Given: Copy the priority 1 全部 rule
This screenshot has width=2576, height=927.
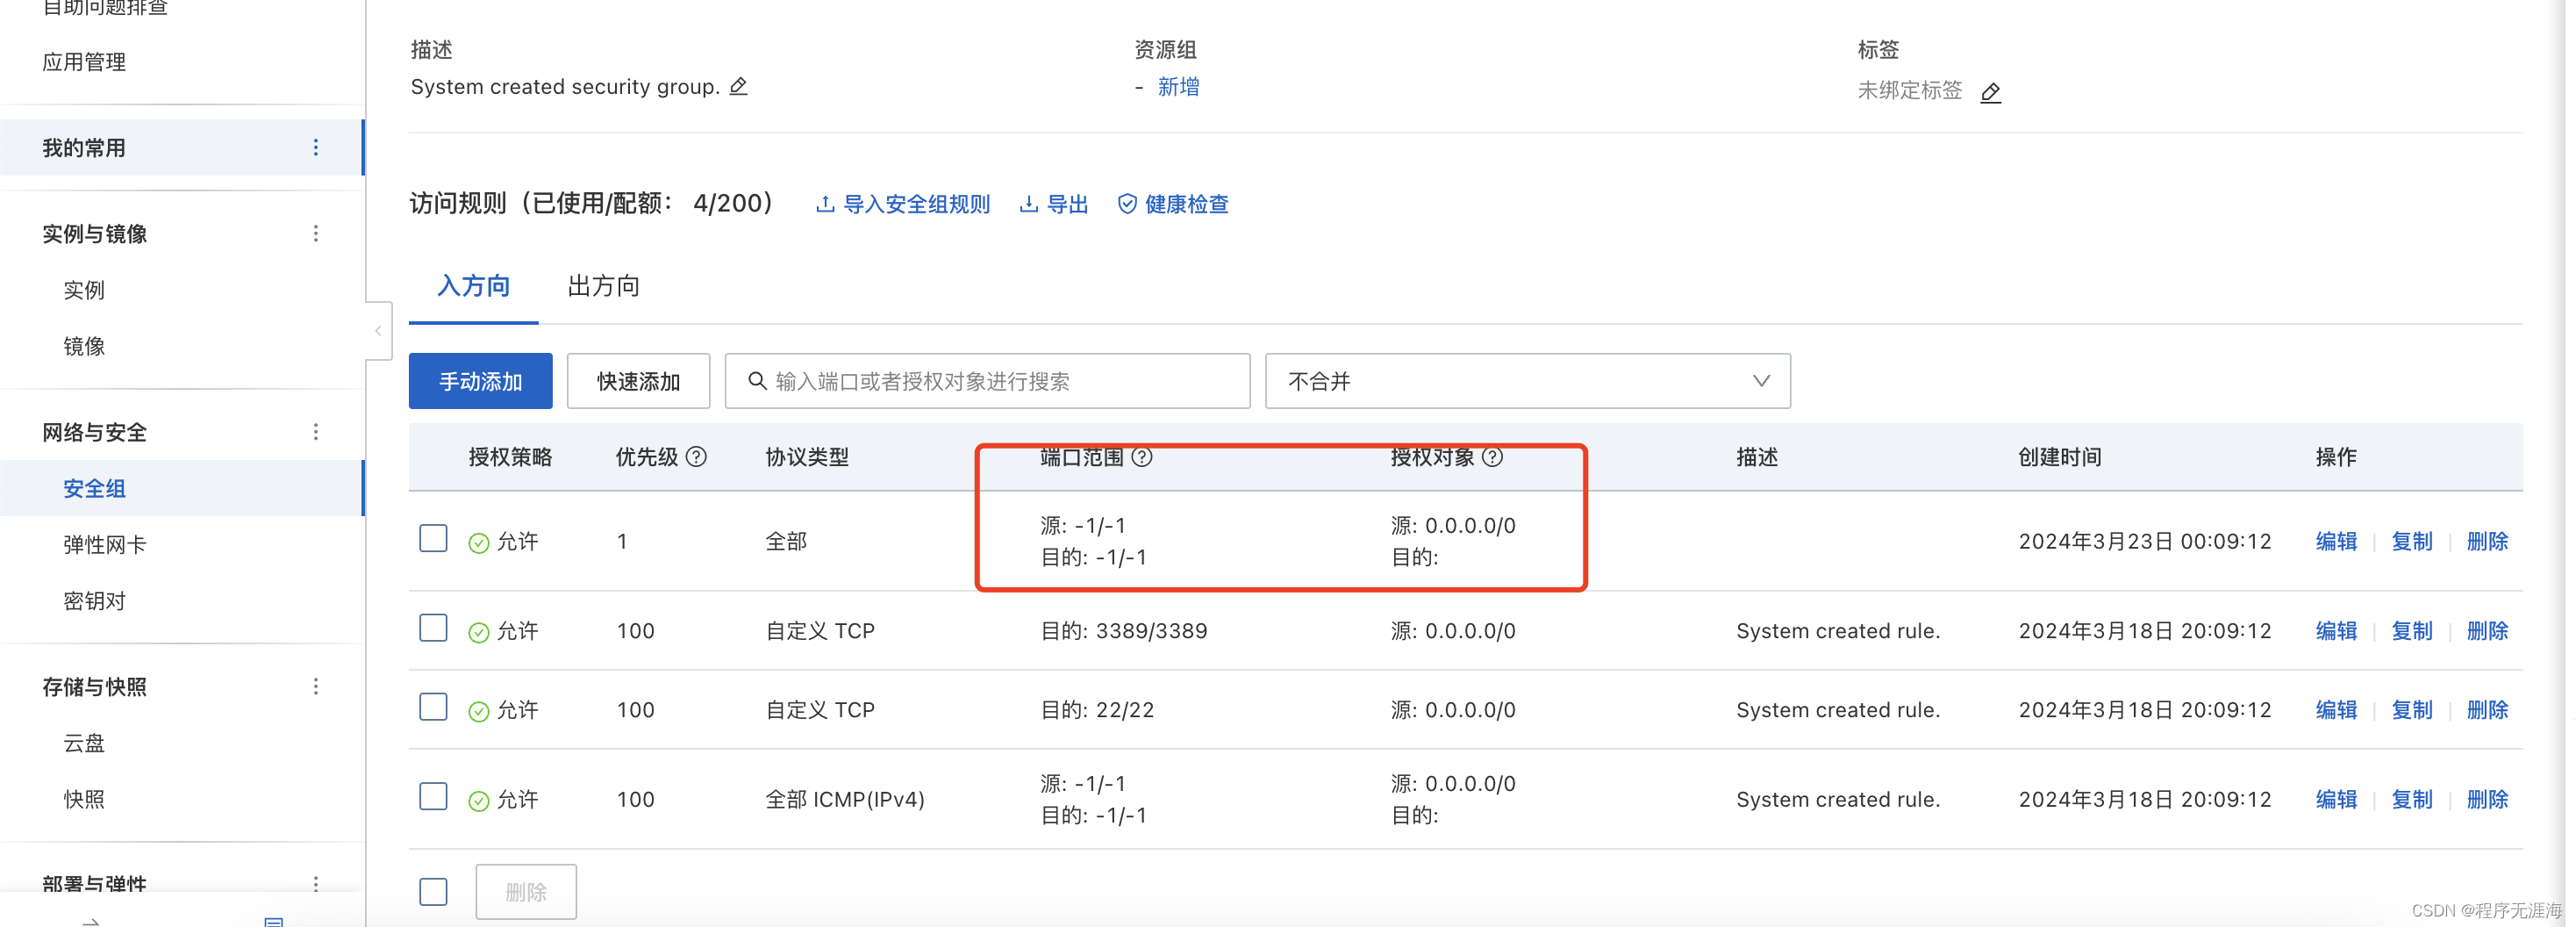Looking at the screenshot, I should click(x=2411, y=541).
